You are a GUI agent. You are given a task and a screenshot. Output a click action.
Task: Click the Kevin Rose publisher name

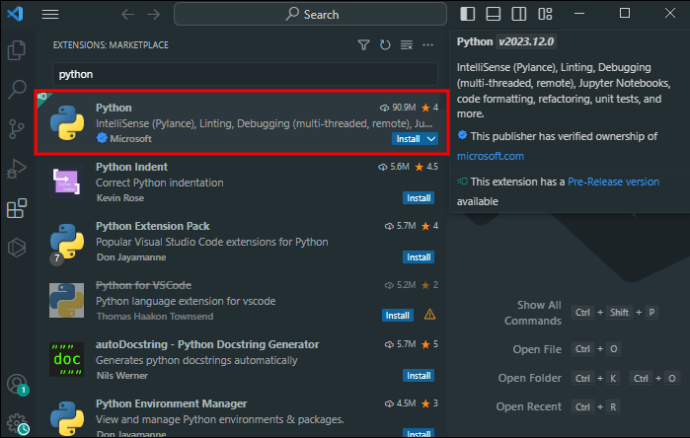pyautogui.click(x=120, y=198)
